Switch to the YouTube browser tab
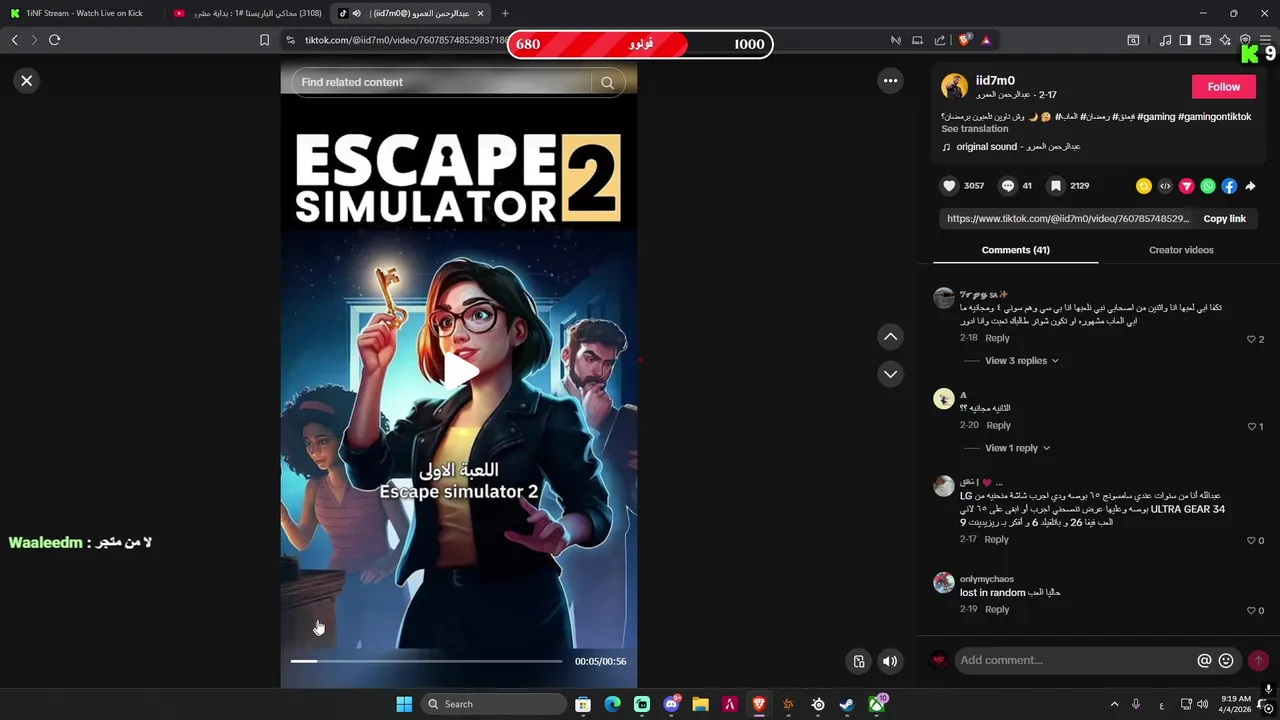This screenshot has height=720, width=1280. (x=247, y=13)
